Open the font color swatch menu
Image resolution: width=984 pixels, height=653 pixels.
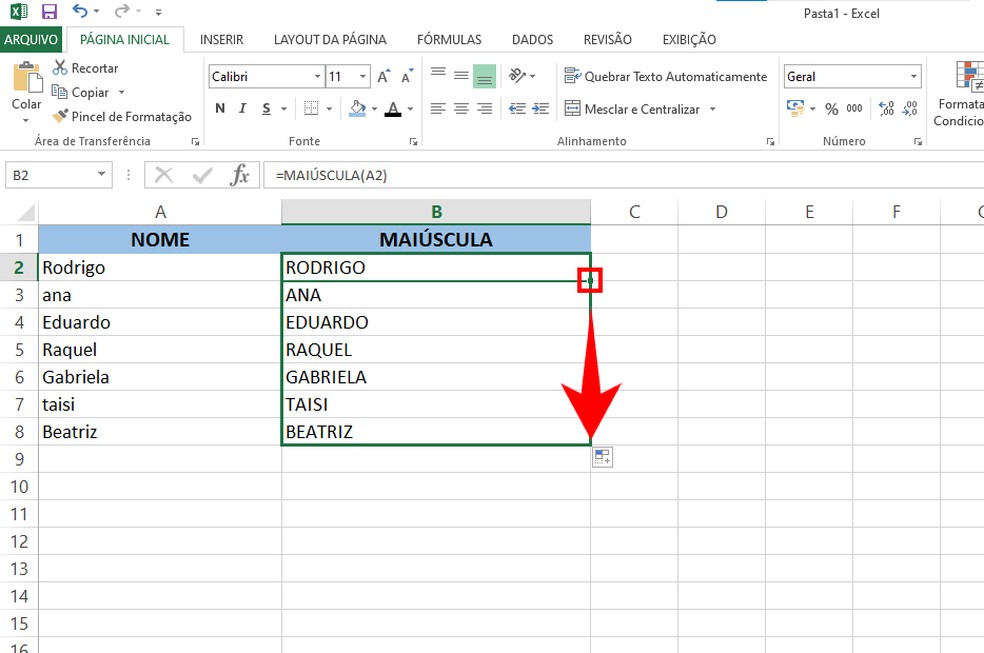coord(409,108)
